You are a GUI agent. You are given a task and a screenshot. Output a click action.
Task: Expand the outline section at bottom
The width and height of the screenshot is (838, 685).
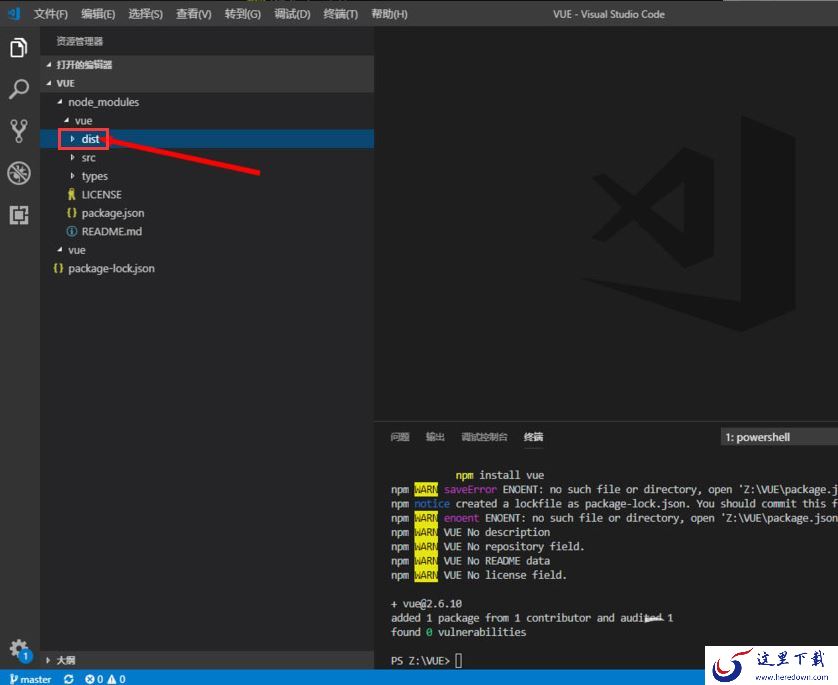49,660
